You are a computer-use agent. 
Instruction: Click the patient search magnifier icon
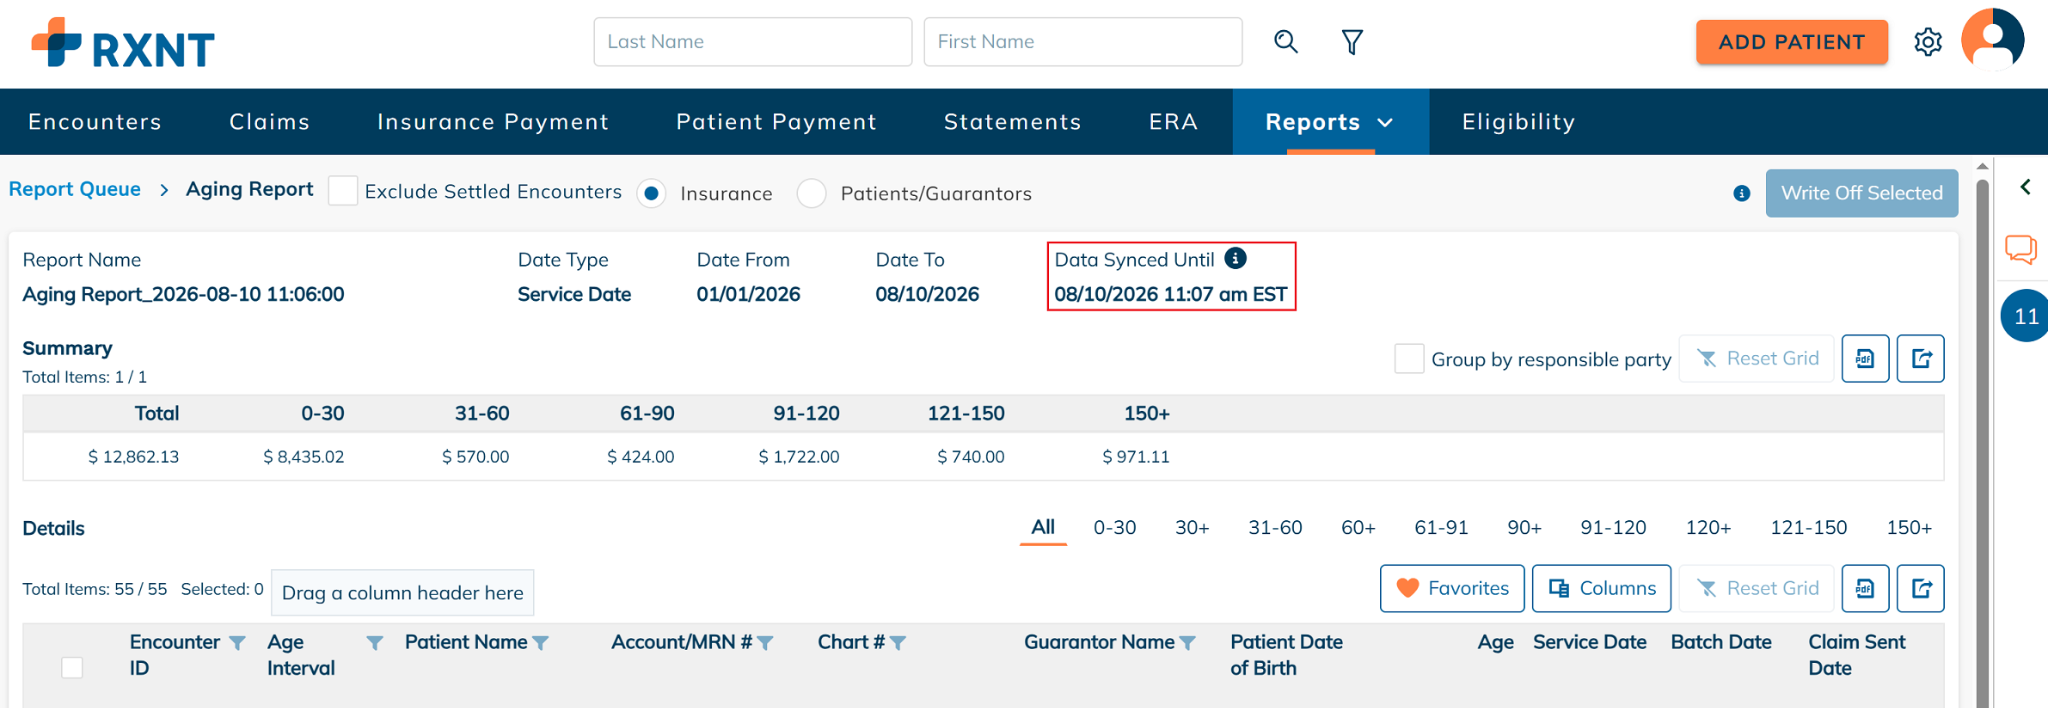[x=1286, y=42]
